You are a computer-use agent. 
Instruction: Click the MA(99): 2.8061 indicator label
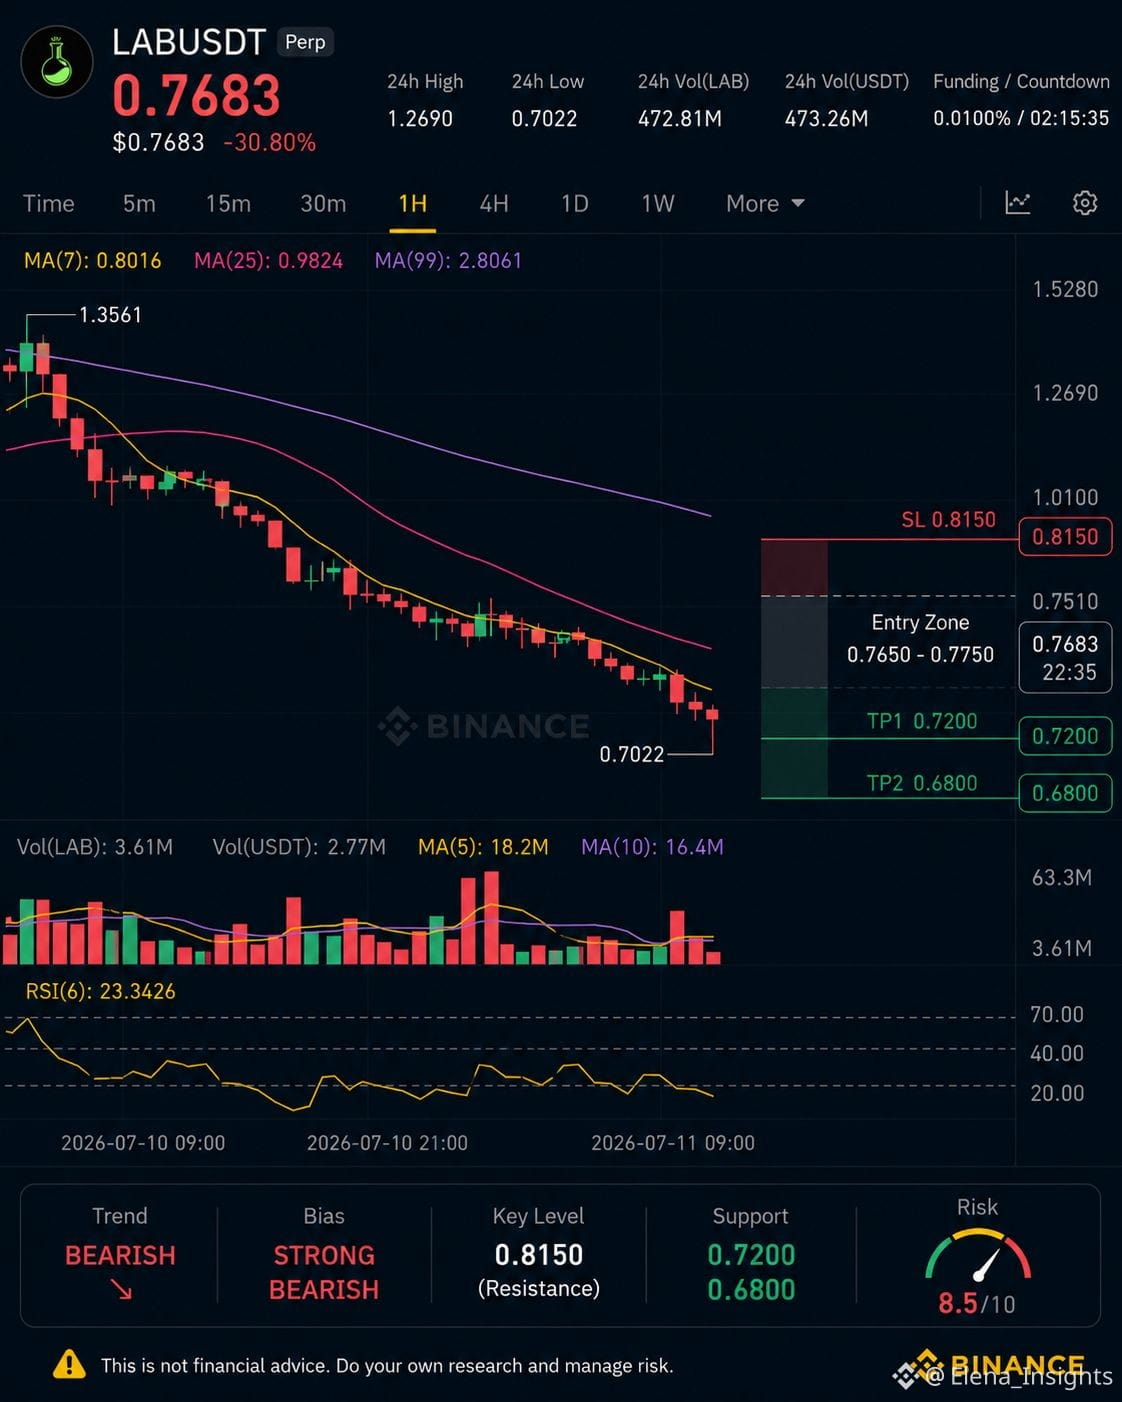(x=448, y=261)
